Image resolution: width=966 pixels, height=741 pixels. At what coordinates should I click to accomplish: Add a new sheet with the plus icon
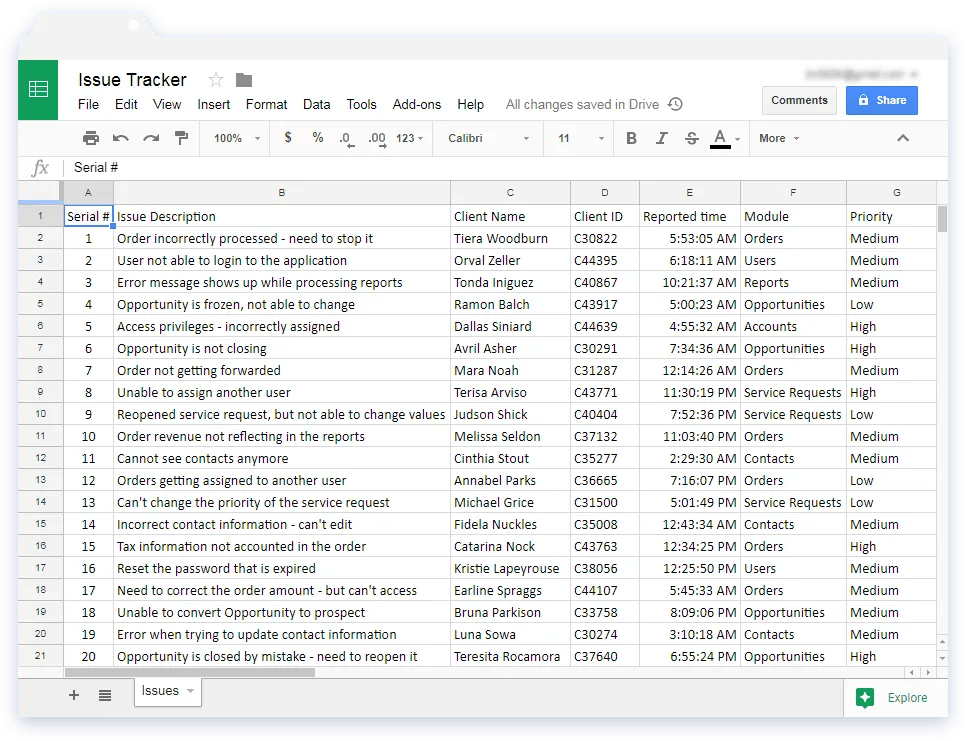tap(73, 694)
